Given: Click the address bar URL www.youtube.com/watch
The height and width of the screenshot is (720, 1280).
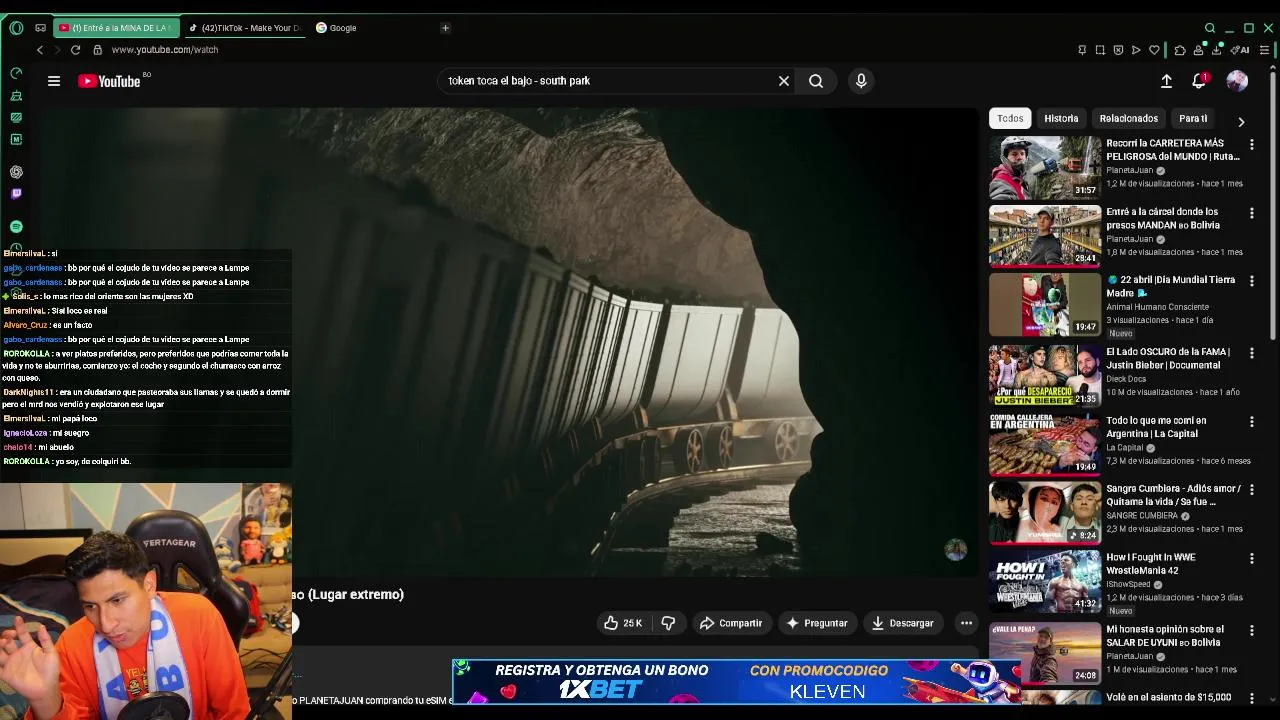Looking at the screenshot, I should pos(165,50).
